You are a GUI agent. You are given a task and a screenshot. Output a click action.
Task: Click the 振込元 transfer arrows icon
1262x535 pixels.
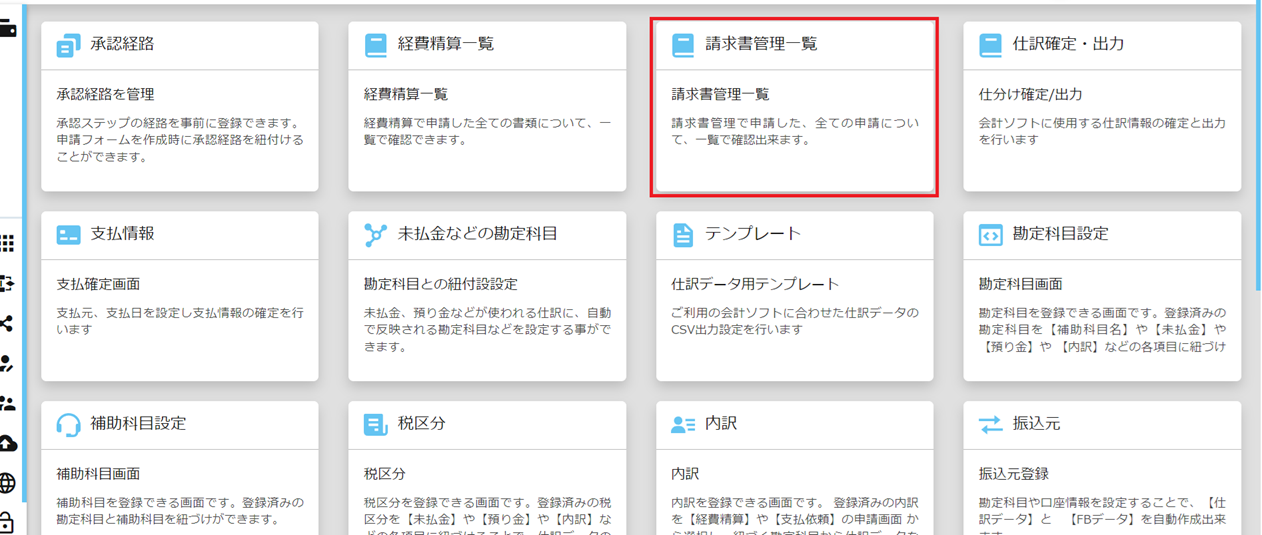tap(990, 424)
